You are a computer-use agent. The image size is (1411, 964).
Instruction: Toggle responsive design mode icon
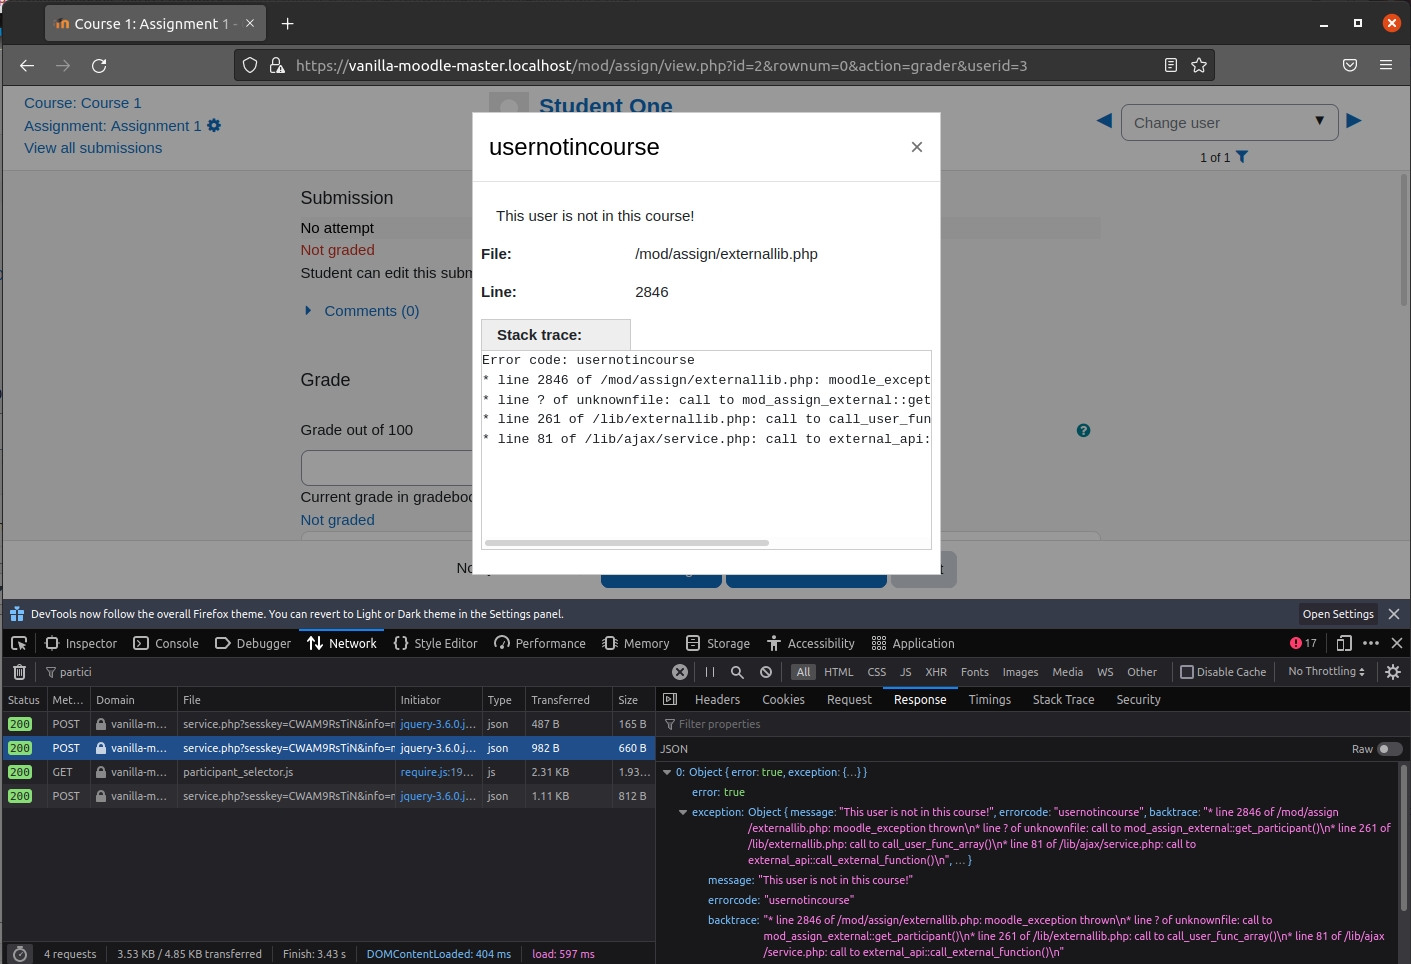(1344, 643)
